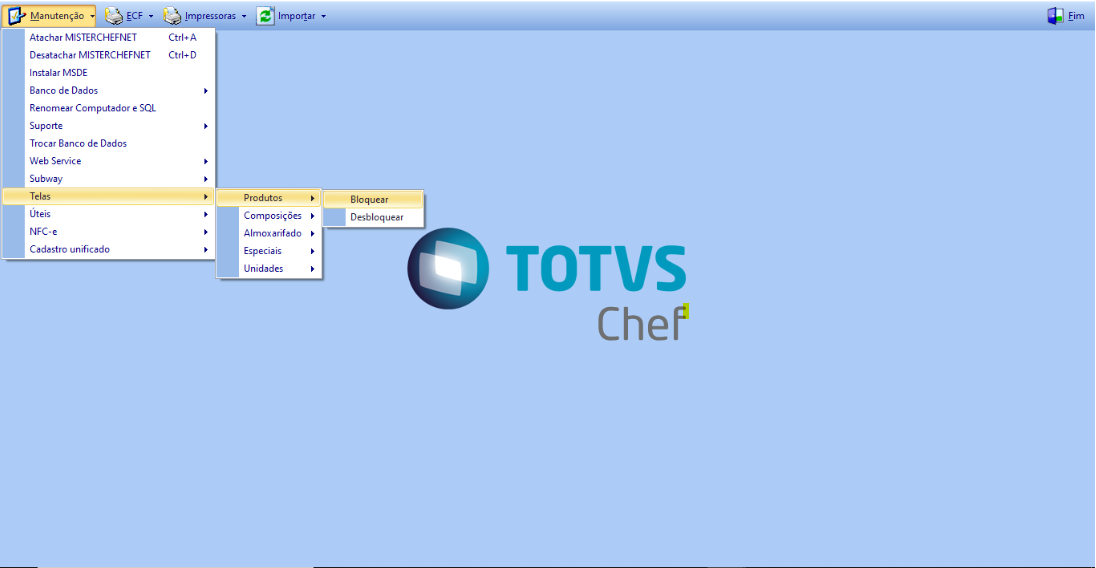1096x568 pixels.
Task: Select Trocar Banco de Dados
Action: [109, 143]
